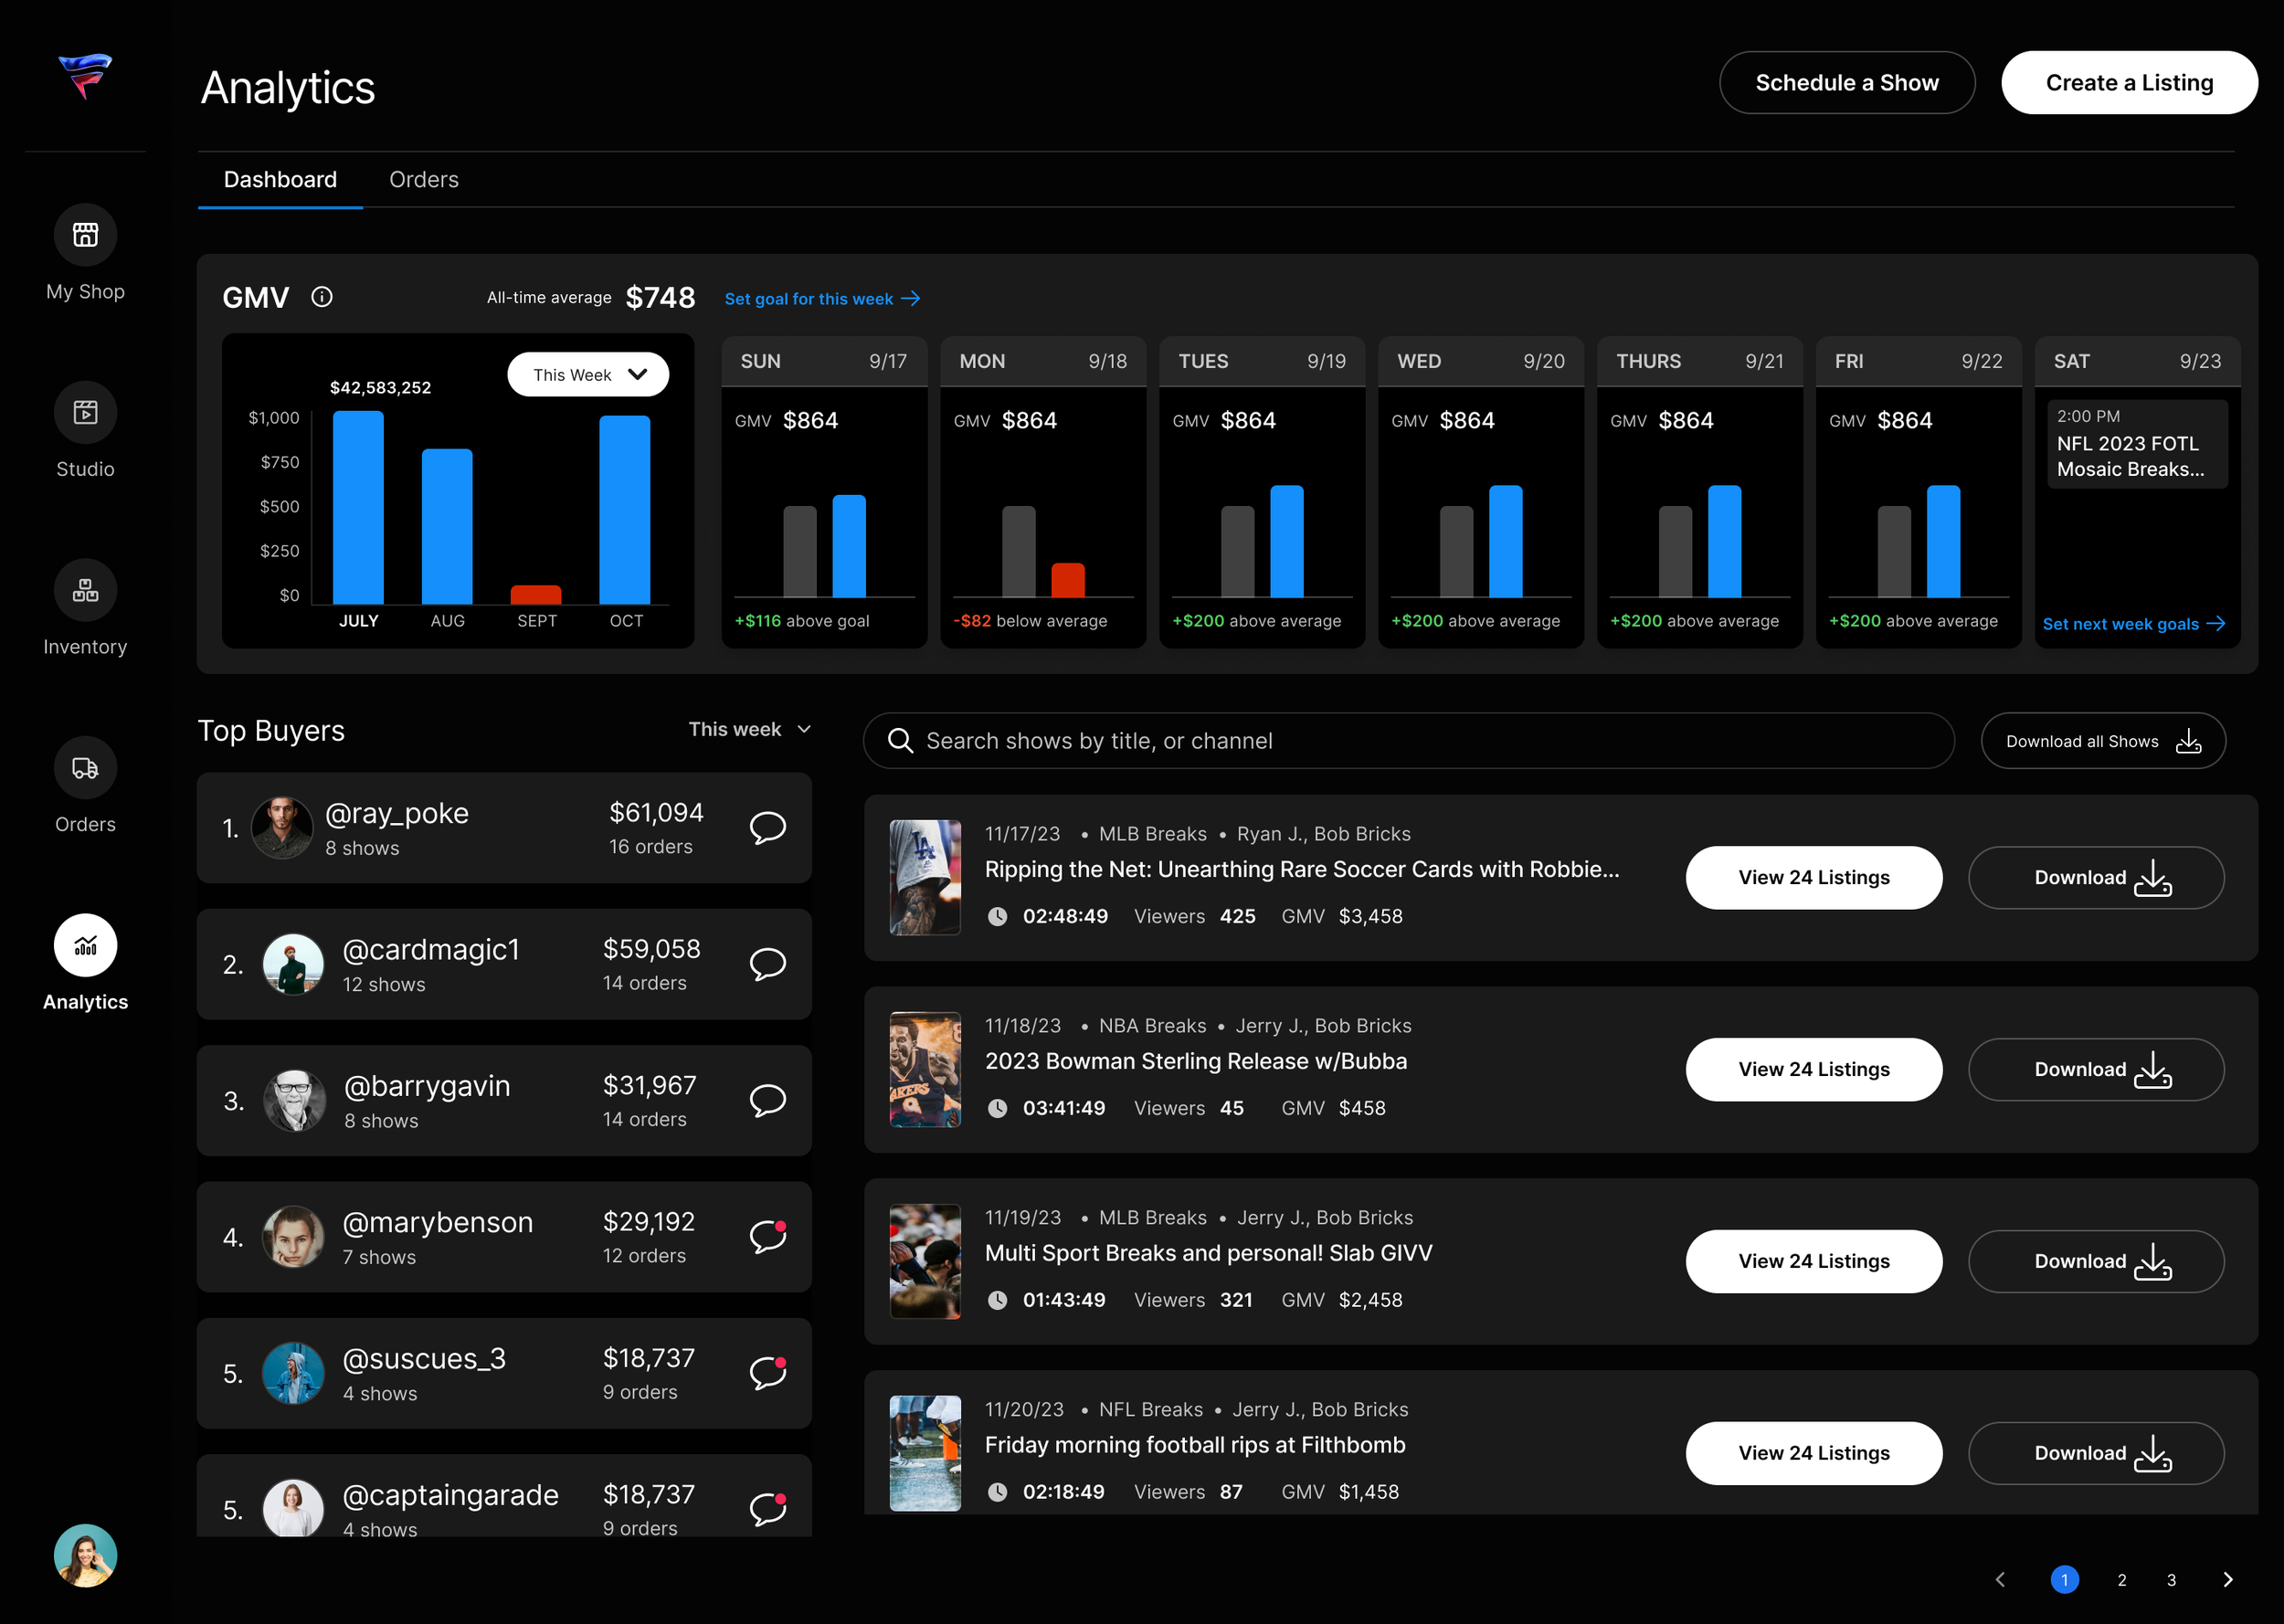The image size is (2284, 1624).
Task: Go to next page of shows
Action: [x=2227, y=1580]
